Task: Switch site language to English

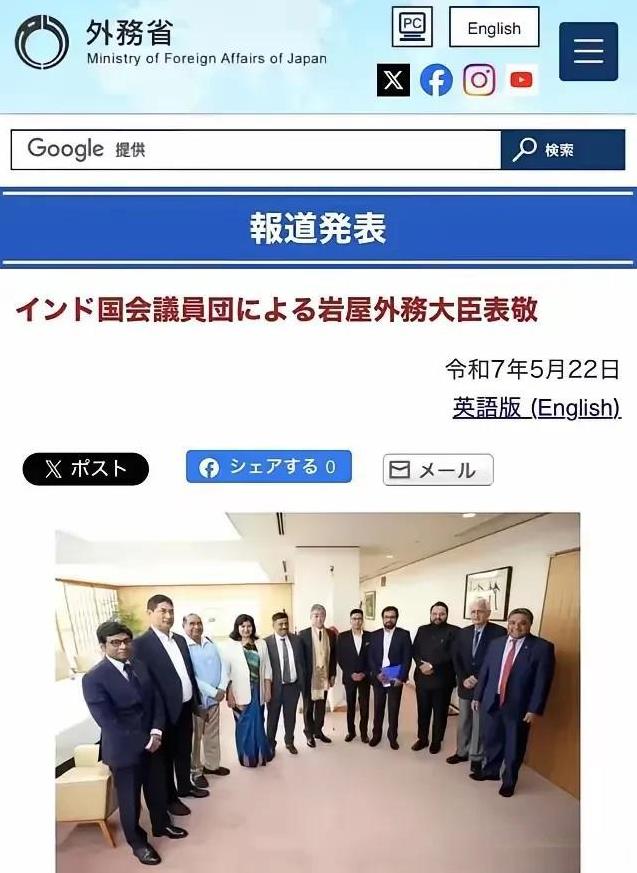Action: [494, 27]
